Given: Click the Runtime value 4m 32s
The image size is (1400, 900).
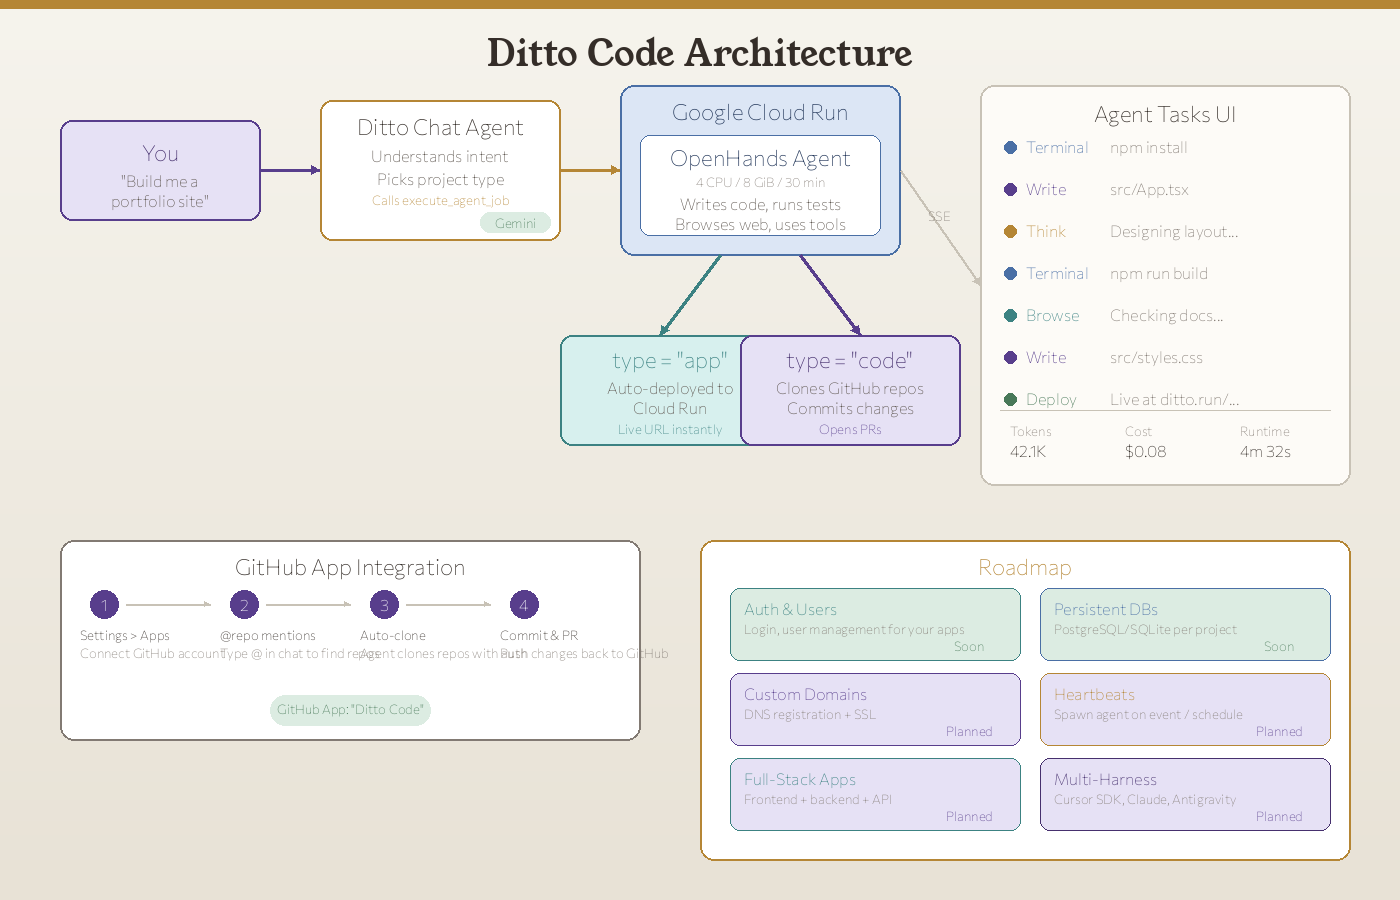Looking at the screenshot, I should (x=1265, y=452).
